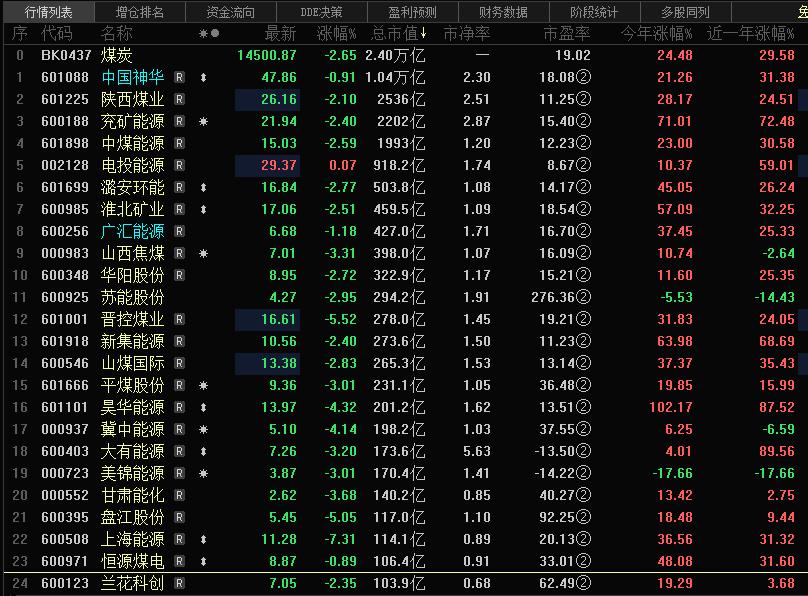Screen dimensions: 808x596
Task: Select 102.17 year gain of 昊华能源
Action: point(670,407)
